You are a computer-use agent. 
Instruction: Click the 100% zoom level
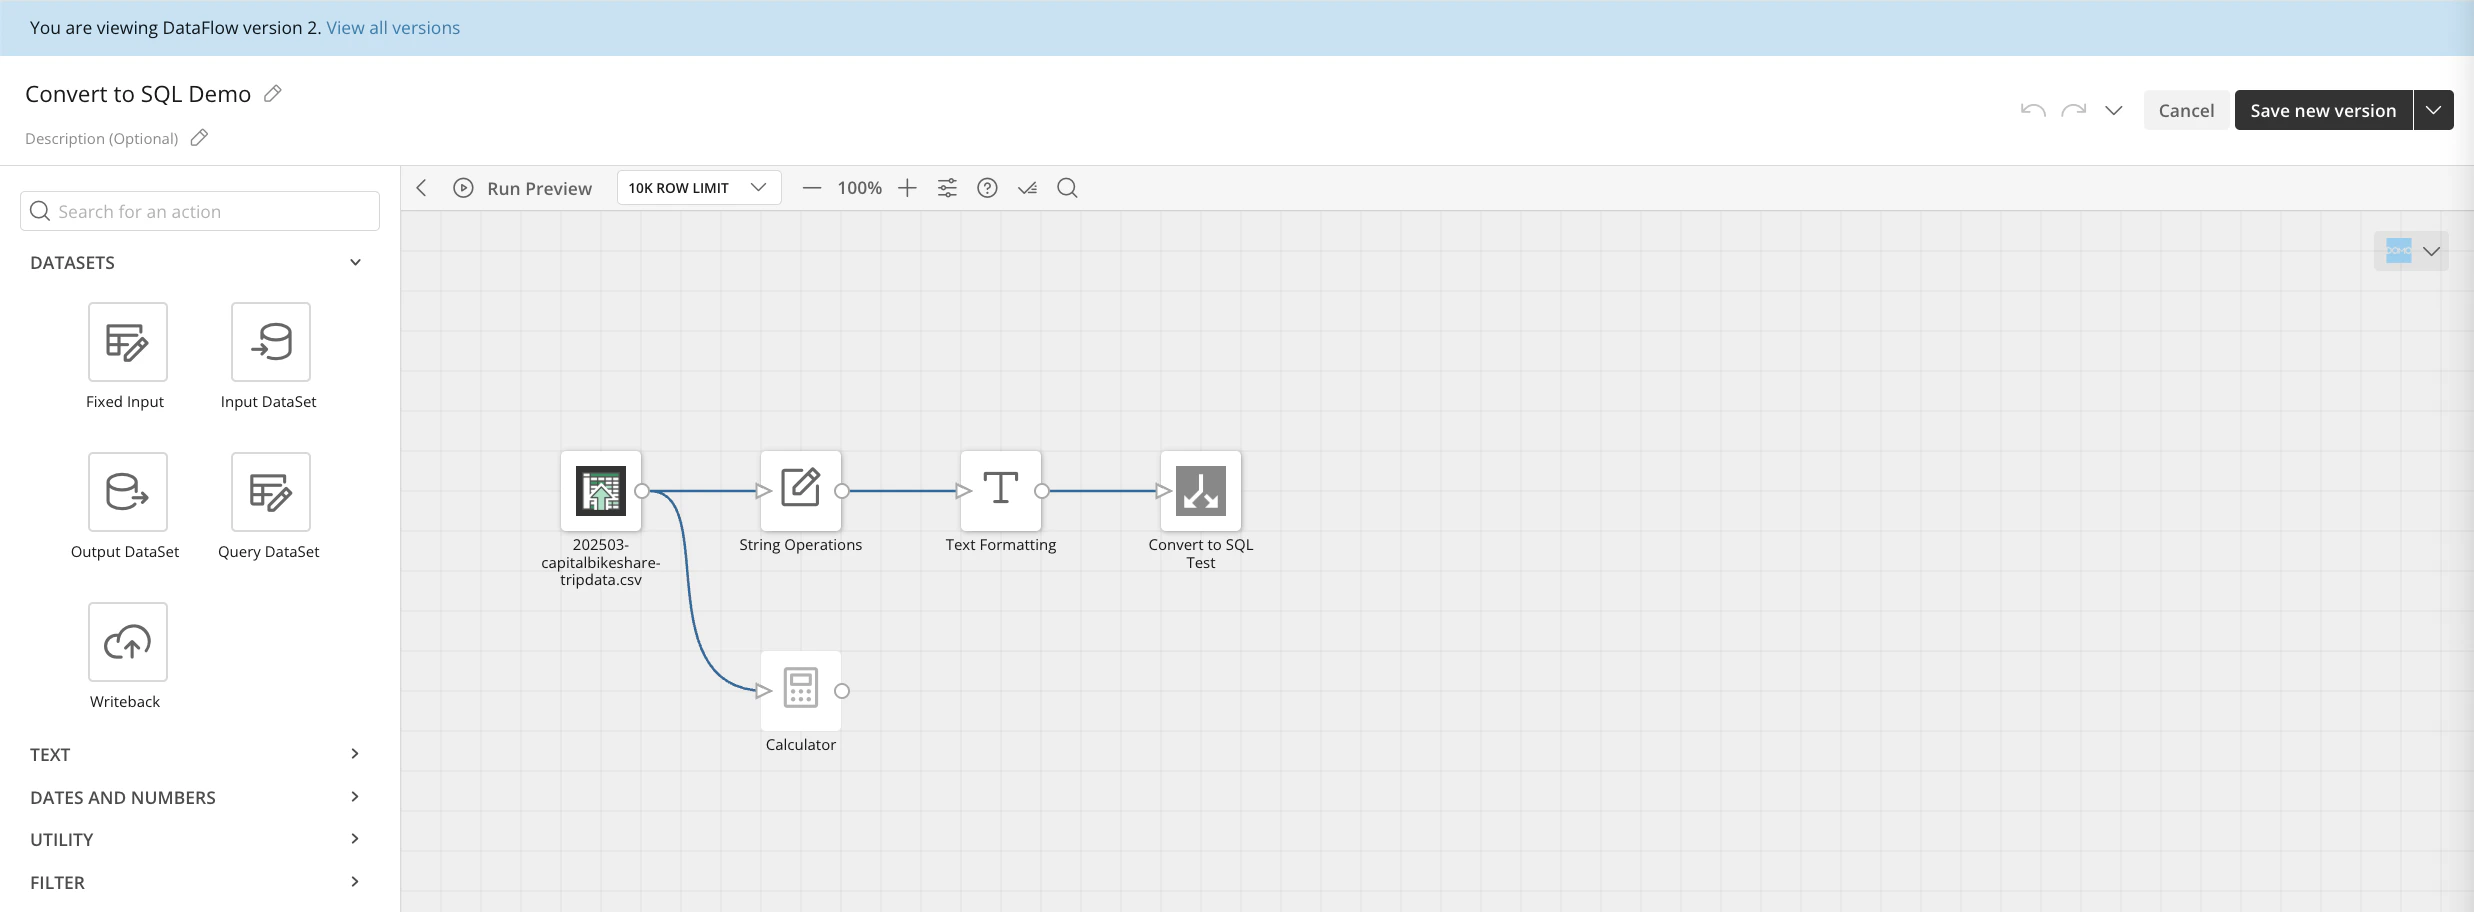(x=859, y=188)
